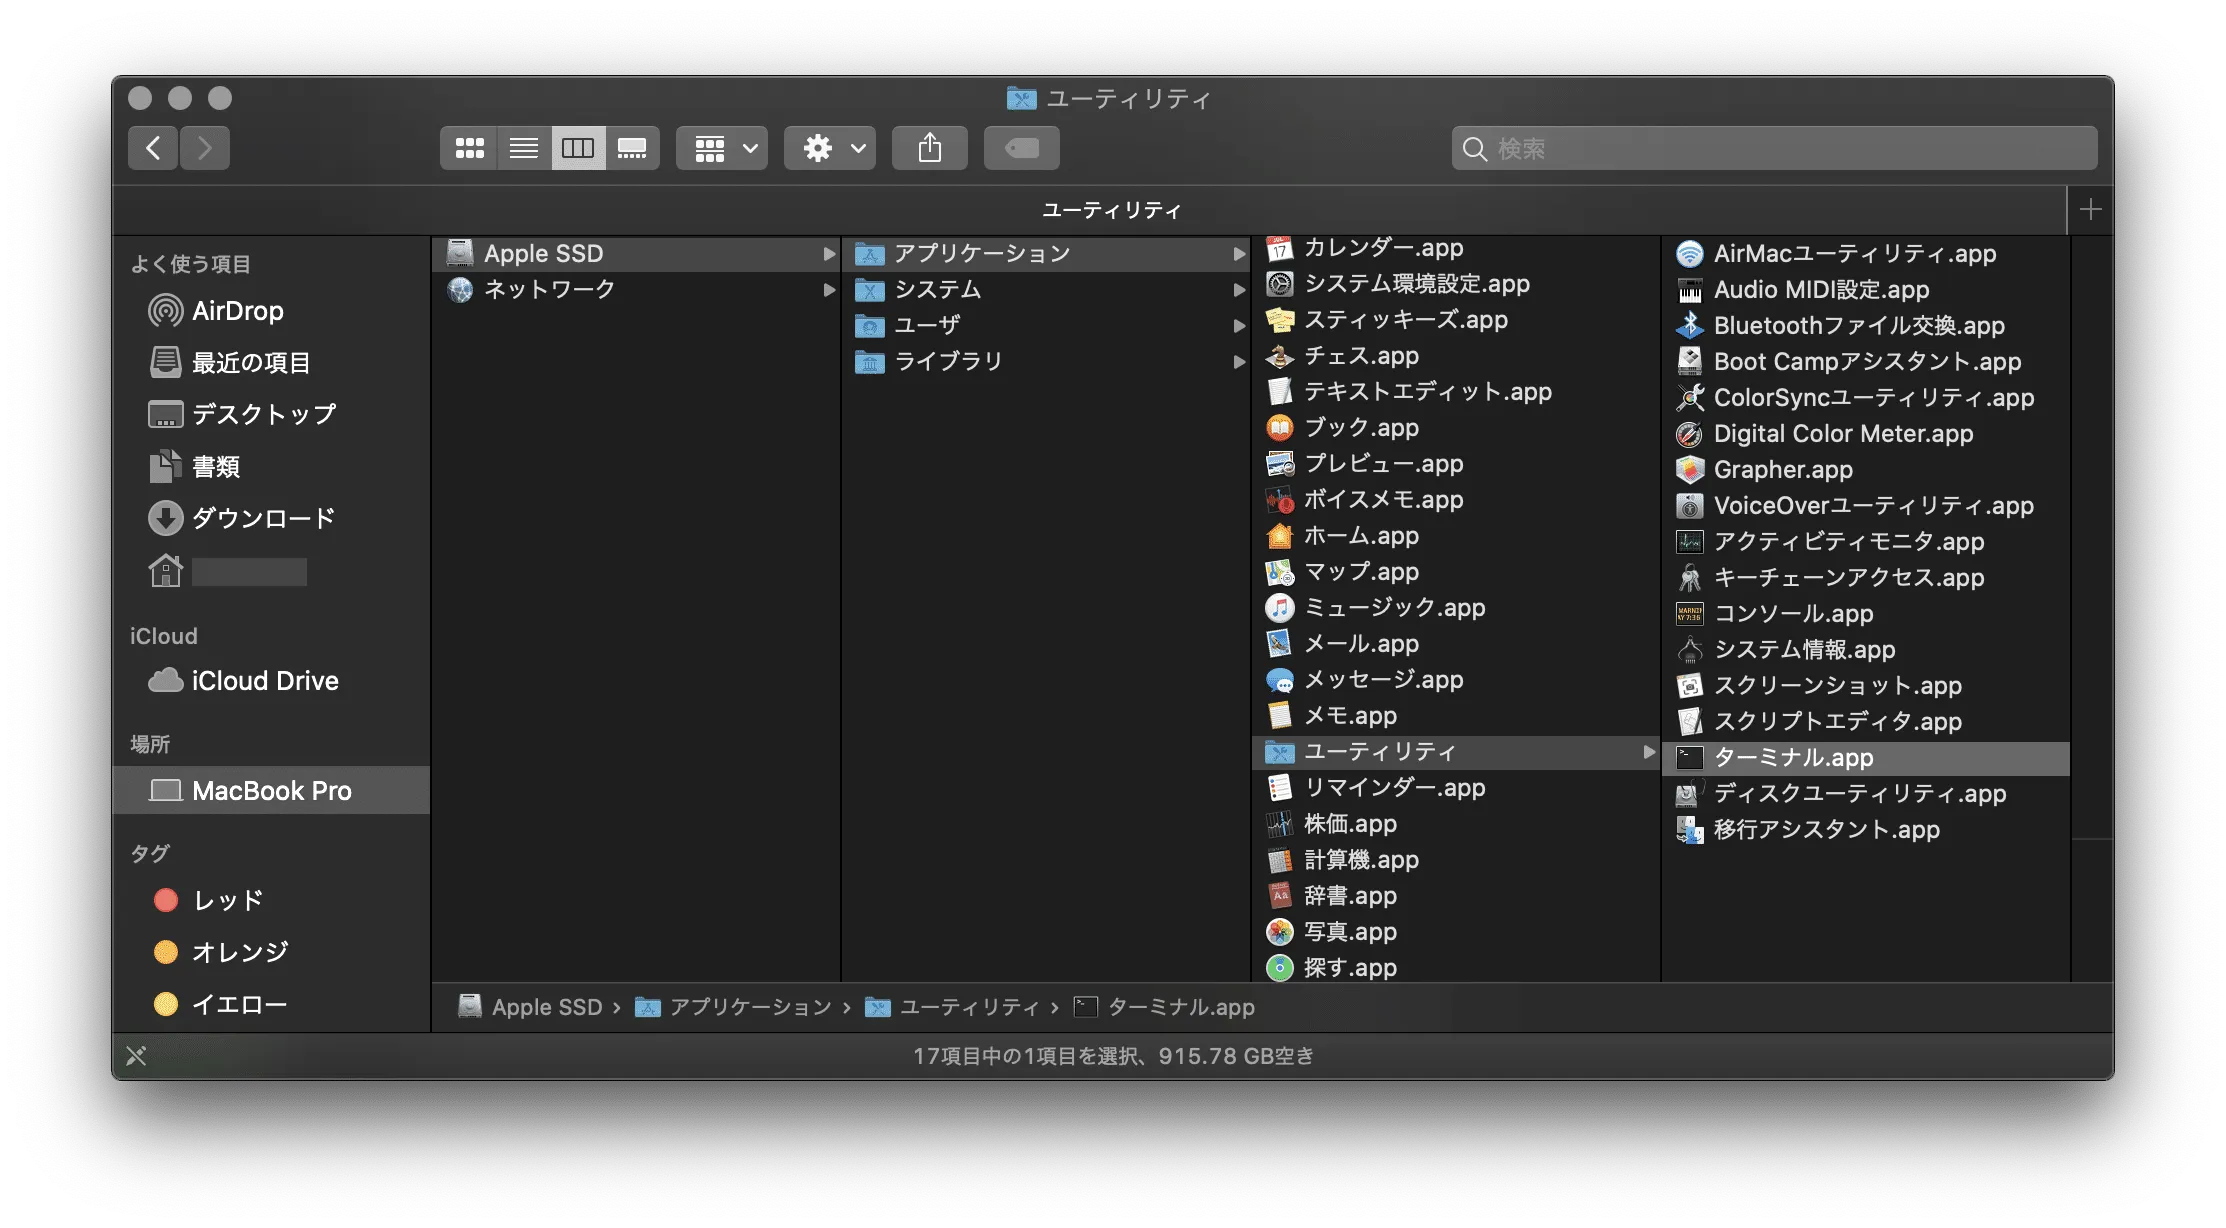The width and height of the screenshot is (2226, 1228).
Task: Switch to gallery view mode
Action: tap(632, 149)
